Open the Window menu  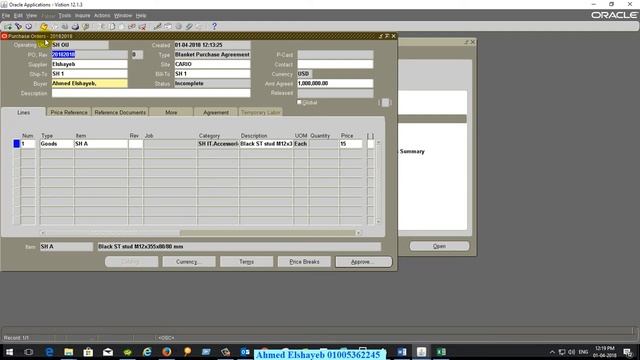pos(123,16)
